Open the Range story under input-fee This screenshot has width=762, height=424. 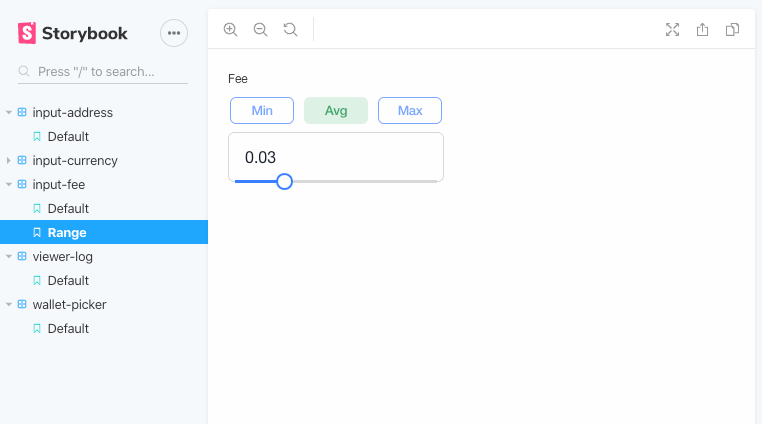(x=104, y=232)
